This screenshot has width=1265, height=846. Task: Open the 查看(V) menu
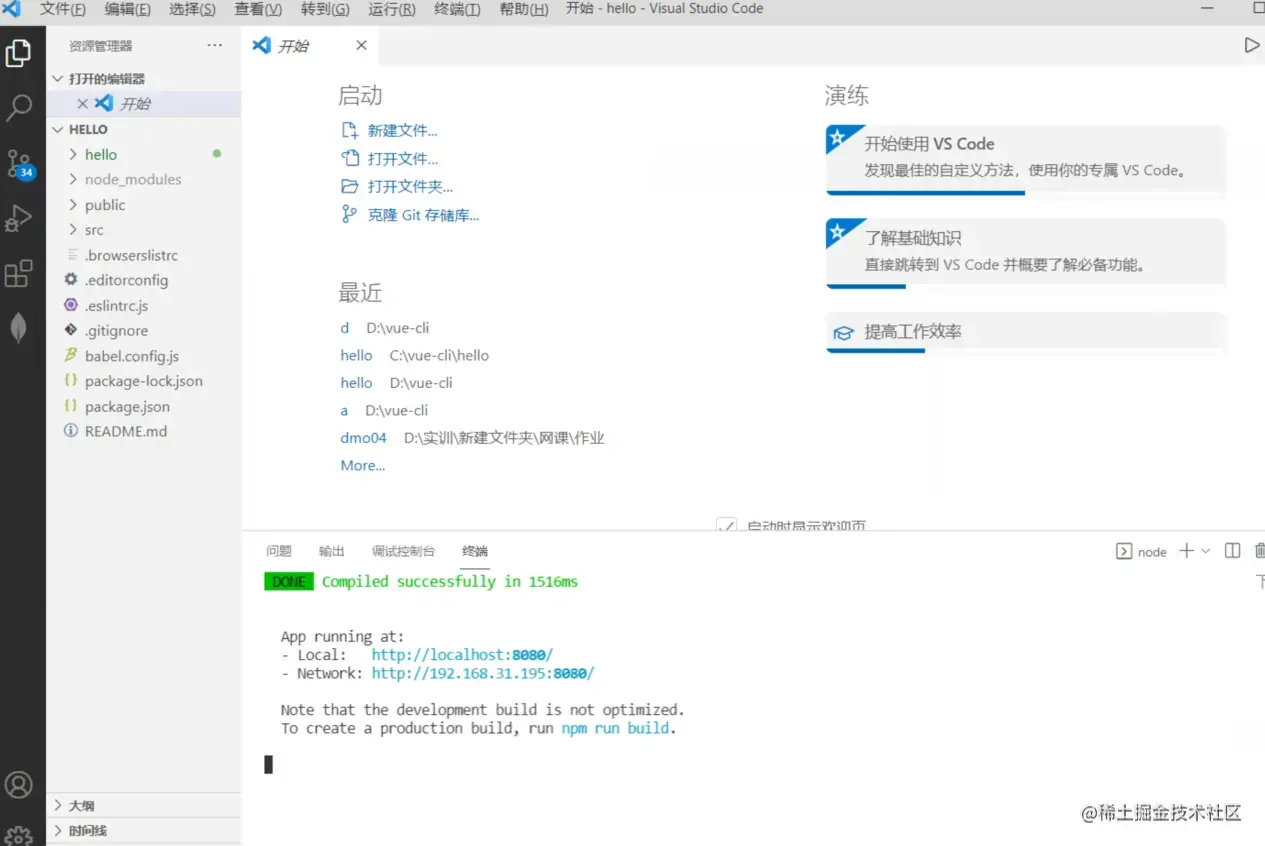258,9
